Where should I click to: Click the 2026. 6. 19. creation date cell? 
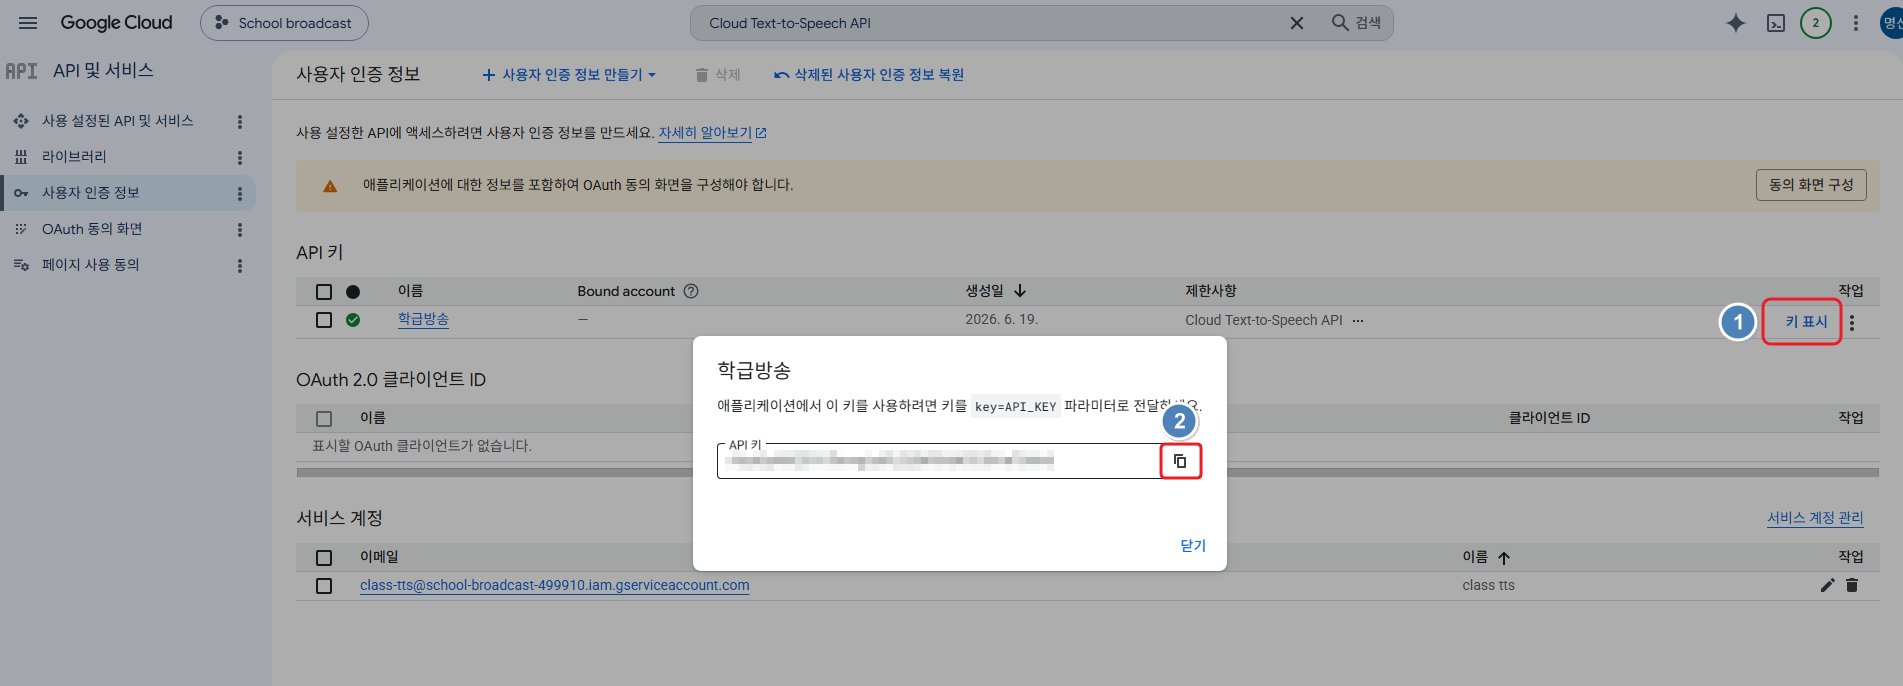tap(1001, 319)
